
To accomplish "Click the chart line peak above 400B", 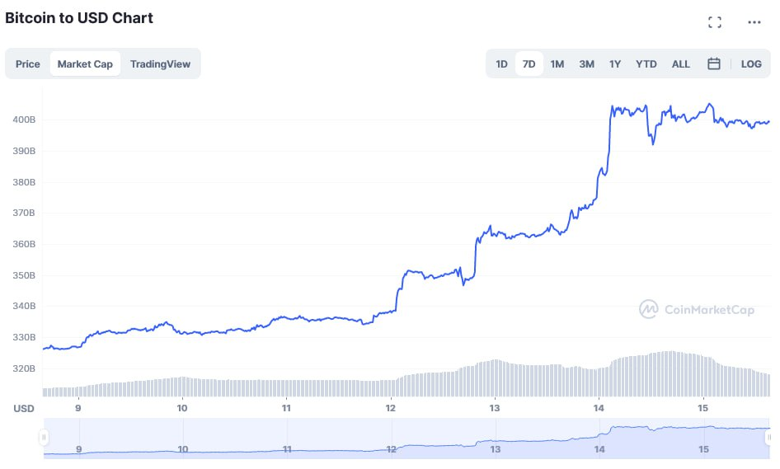I will coord(709,104).
